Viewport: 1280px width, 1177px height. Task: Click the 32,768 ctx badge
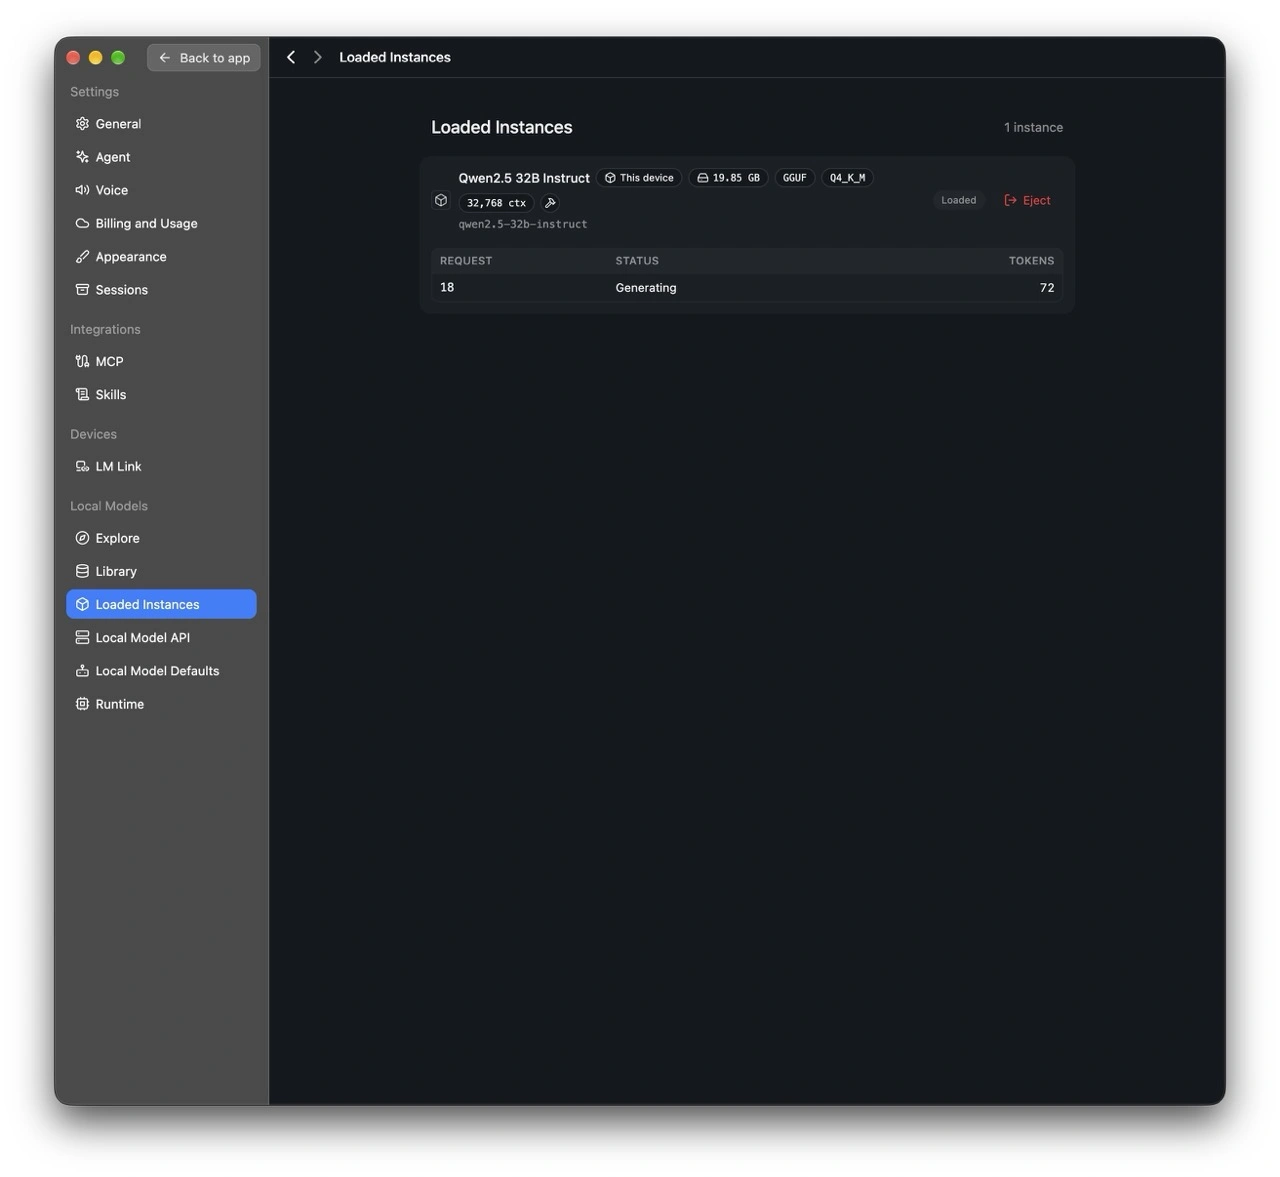click(x=496, y=203)
